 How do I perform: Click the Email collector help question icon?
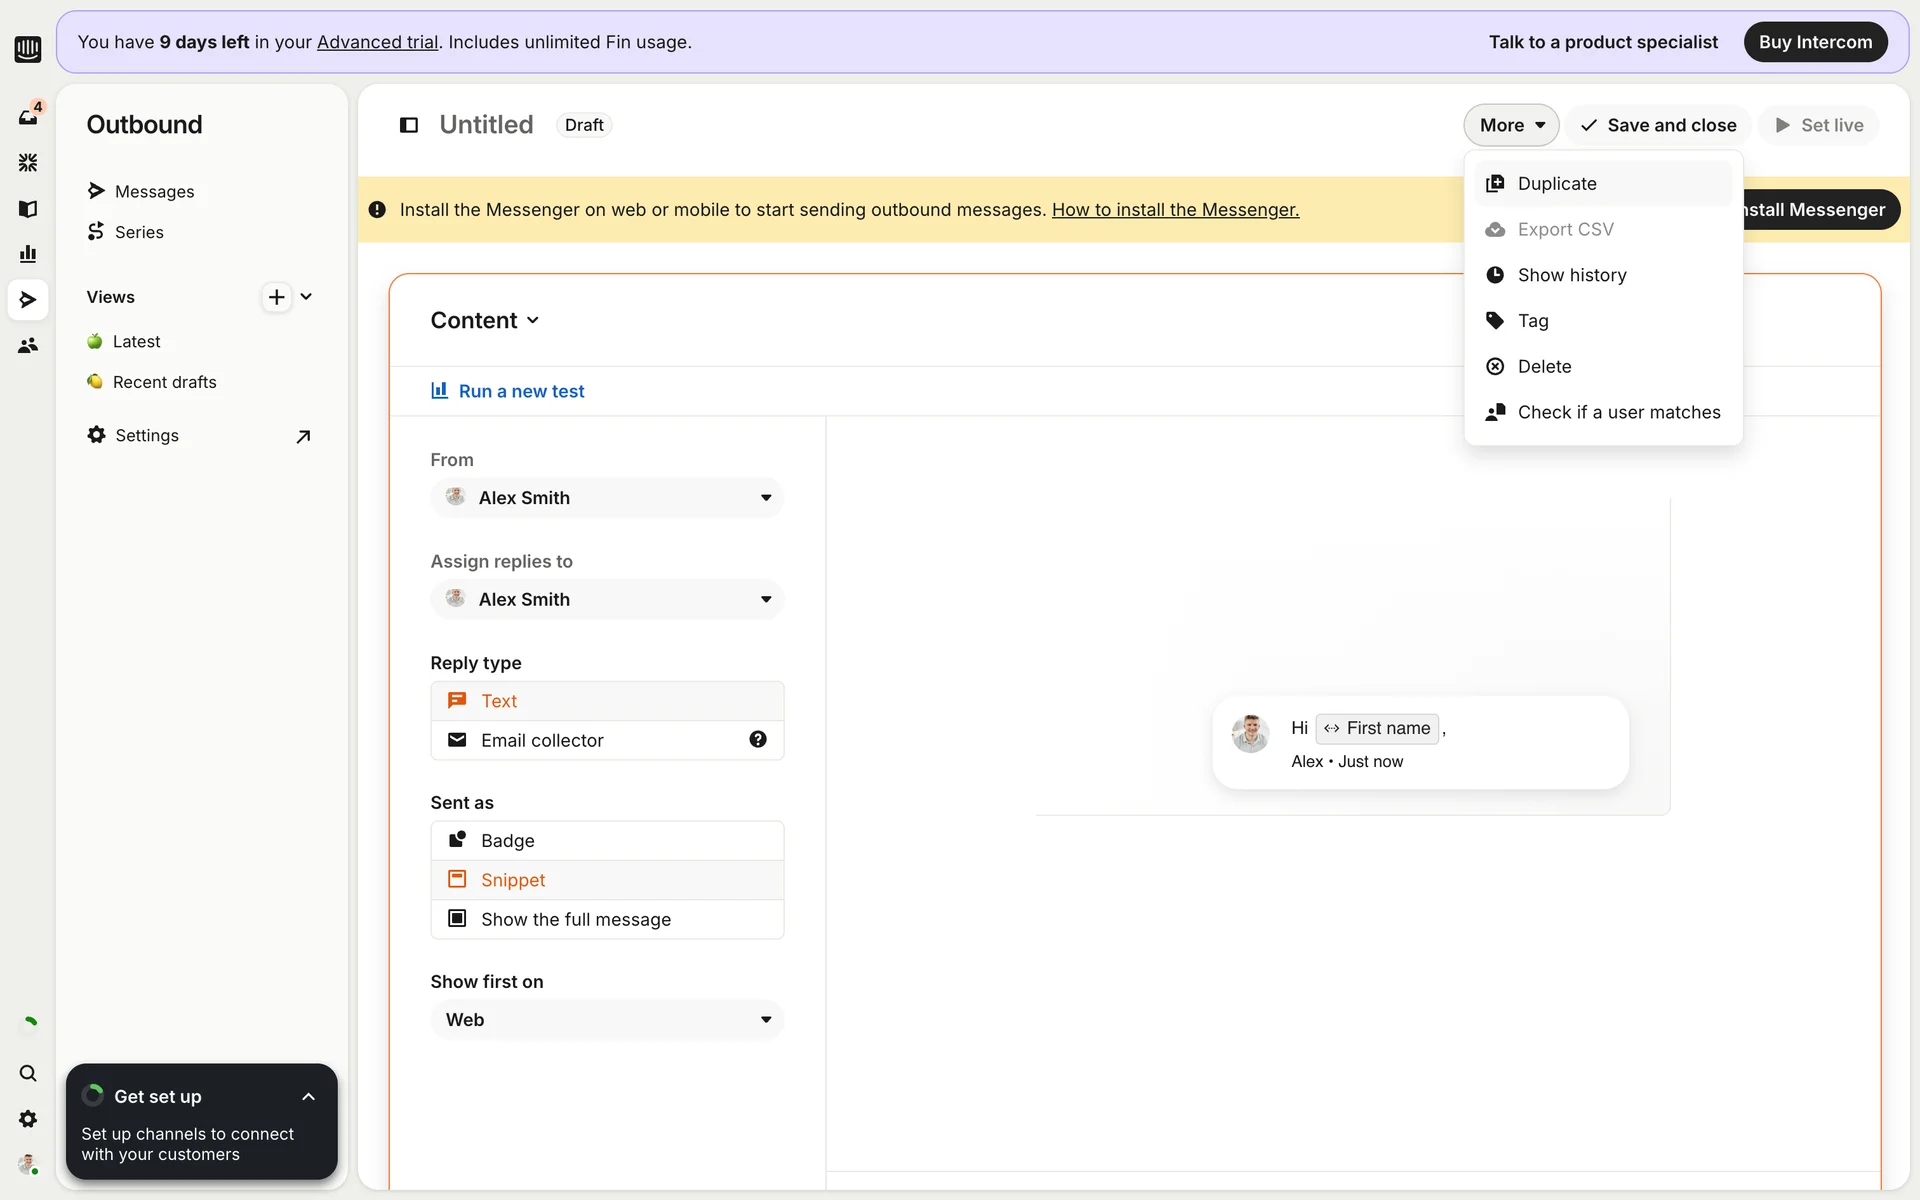[758, 739]
